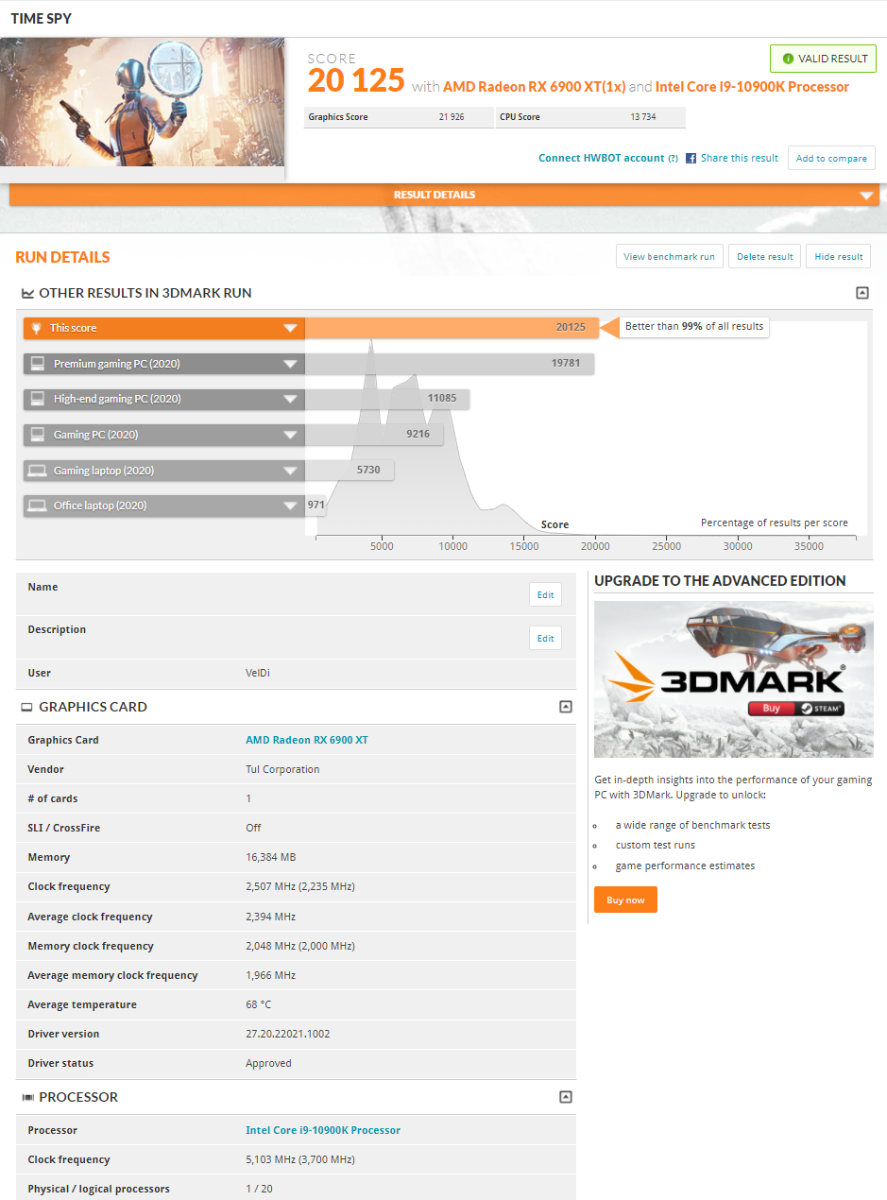The height and width of the screenshot is (1200, 887).
Task: Open Intel Core i9-10900K Processor link in header
Action: click(752, 87)
